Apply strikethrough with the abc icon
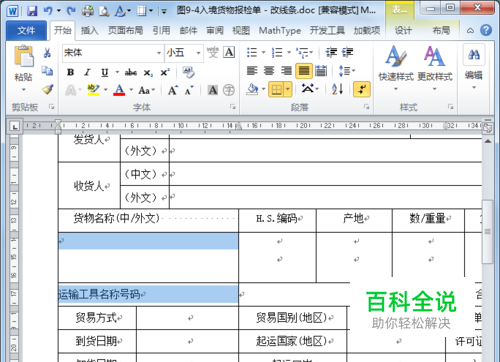Image resolution: width=500 pixels, height=362 pixels. [131, 72]
